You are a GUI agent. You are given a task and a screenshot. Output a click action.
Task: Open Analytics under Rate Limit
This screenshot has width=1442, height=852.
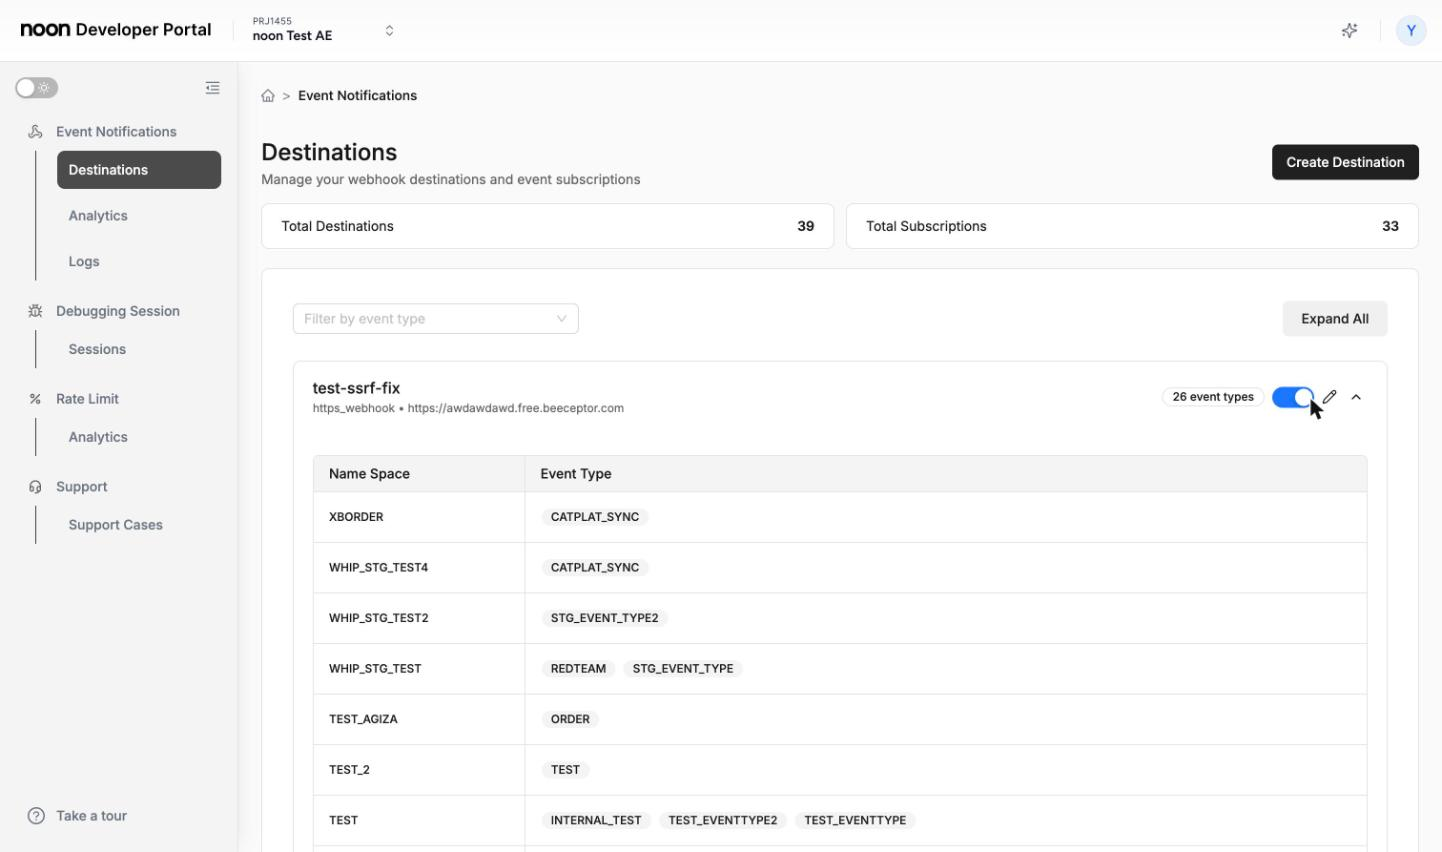pyautogui.click(x=98, y=437)
